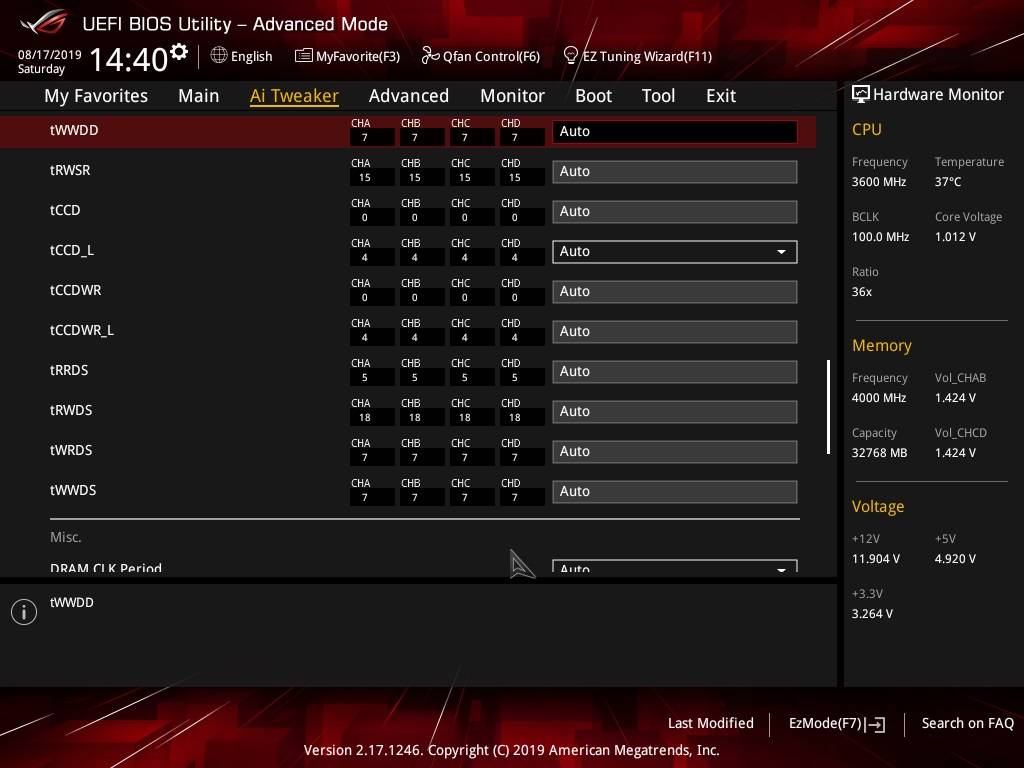The width and height of the screenshot is (1024, 768).
Task: Click the CPU temperature 37°C value
Action: pyautogui.click(x=948, y=182)
